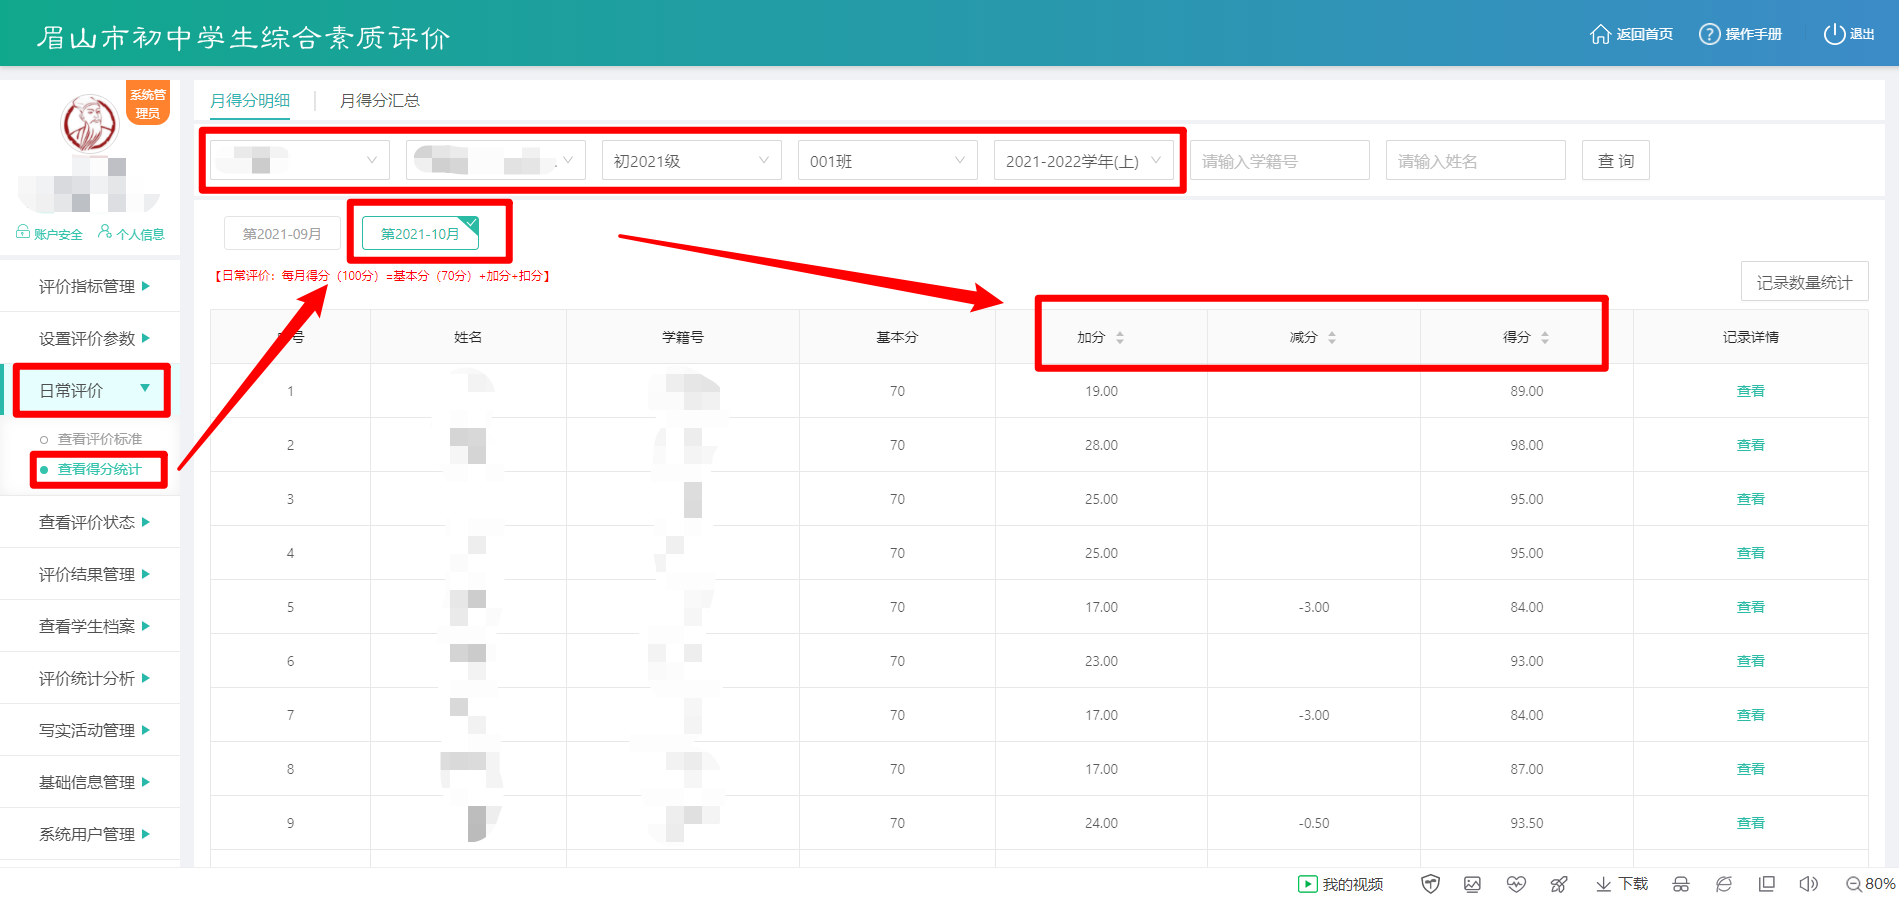Click 查看 link for row 5

tap(1750, 607)
